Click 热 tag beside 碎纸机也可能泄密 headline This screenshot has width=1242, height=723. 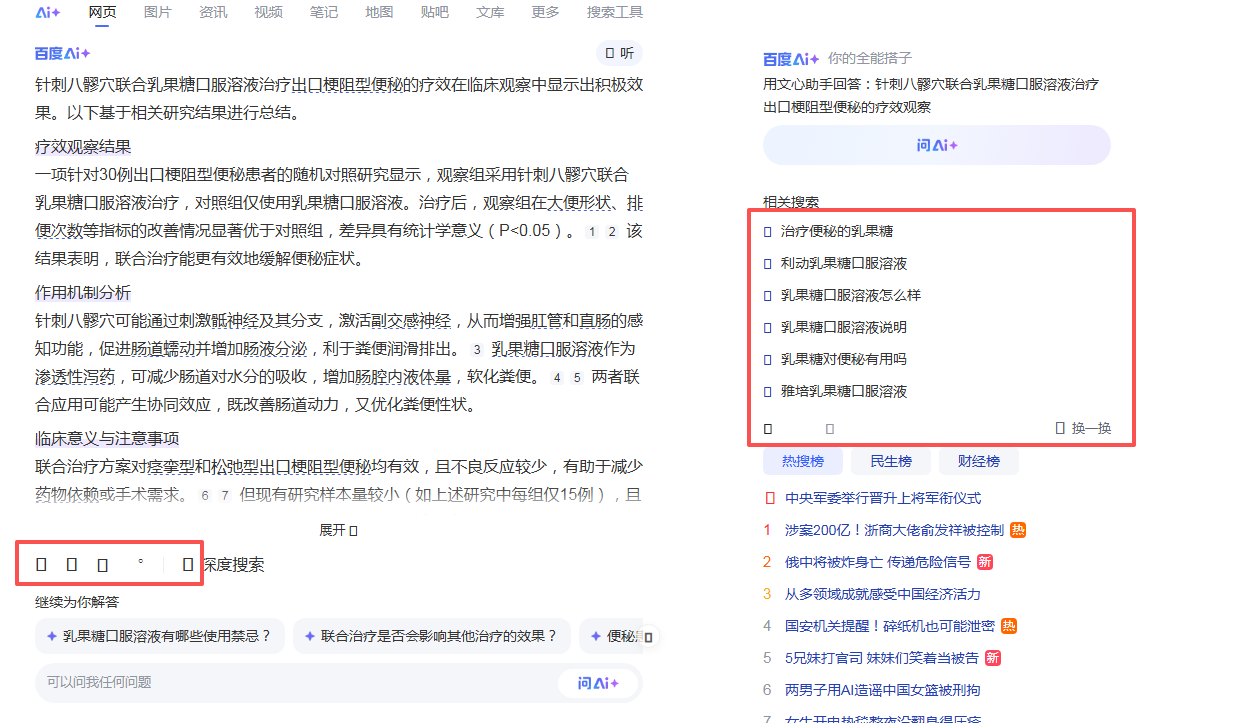coord(1009,626)
